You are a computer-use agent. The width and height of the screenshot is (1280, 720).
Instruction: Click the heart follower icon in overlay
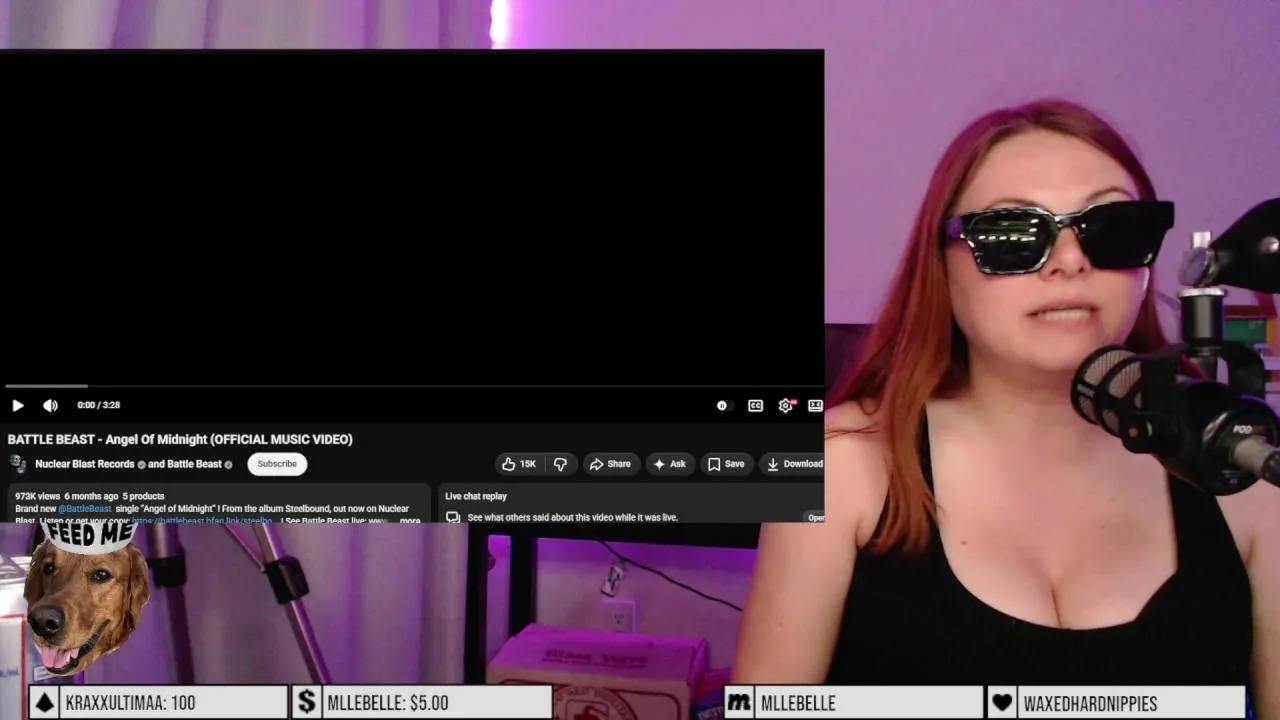pos(1002,703)
